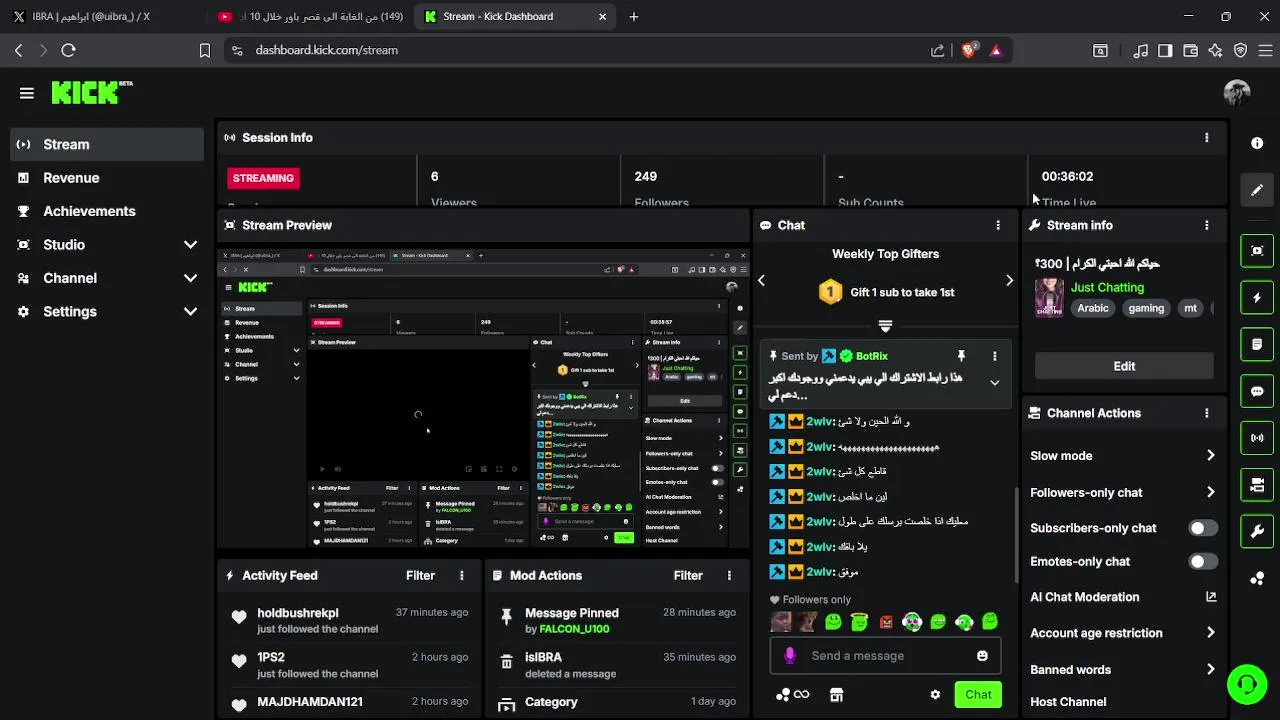Open Banned words settings

[1123, 669]
